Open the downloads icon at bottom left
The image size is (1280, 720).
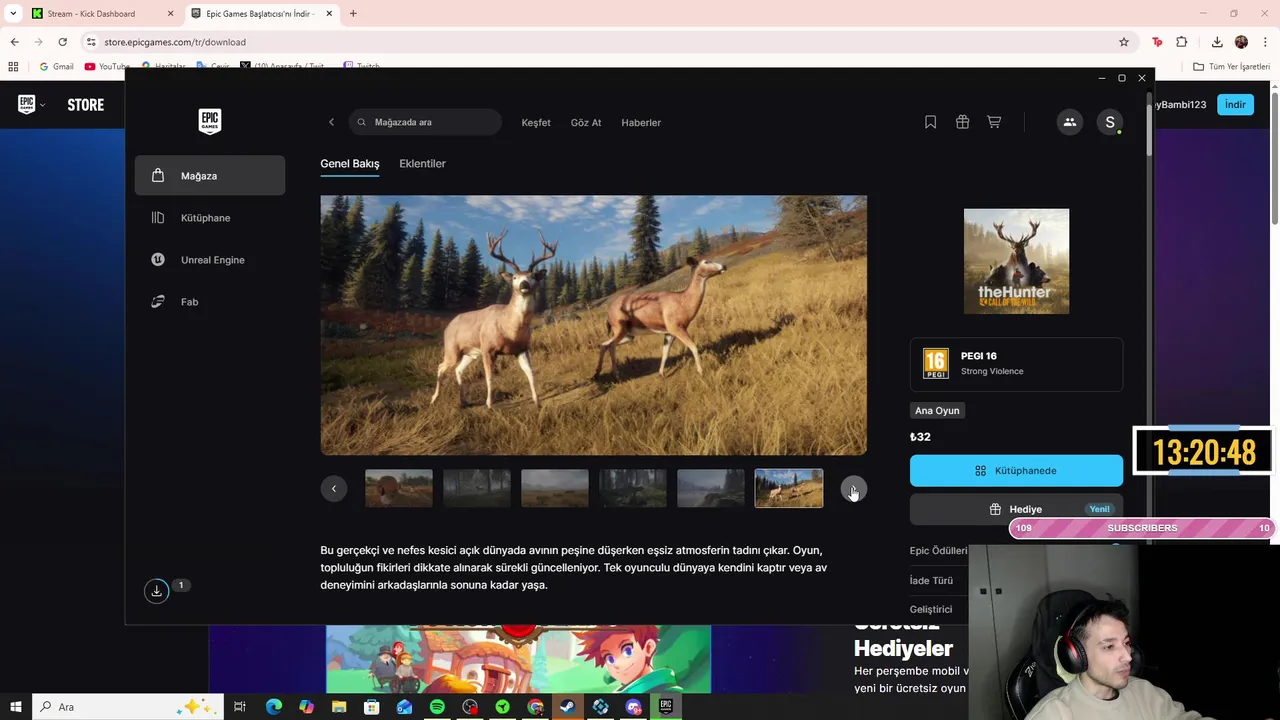pos(156,591)
